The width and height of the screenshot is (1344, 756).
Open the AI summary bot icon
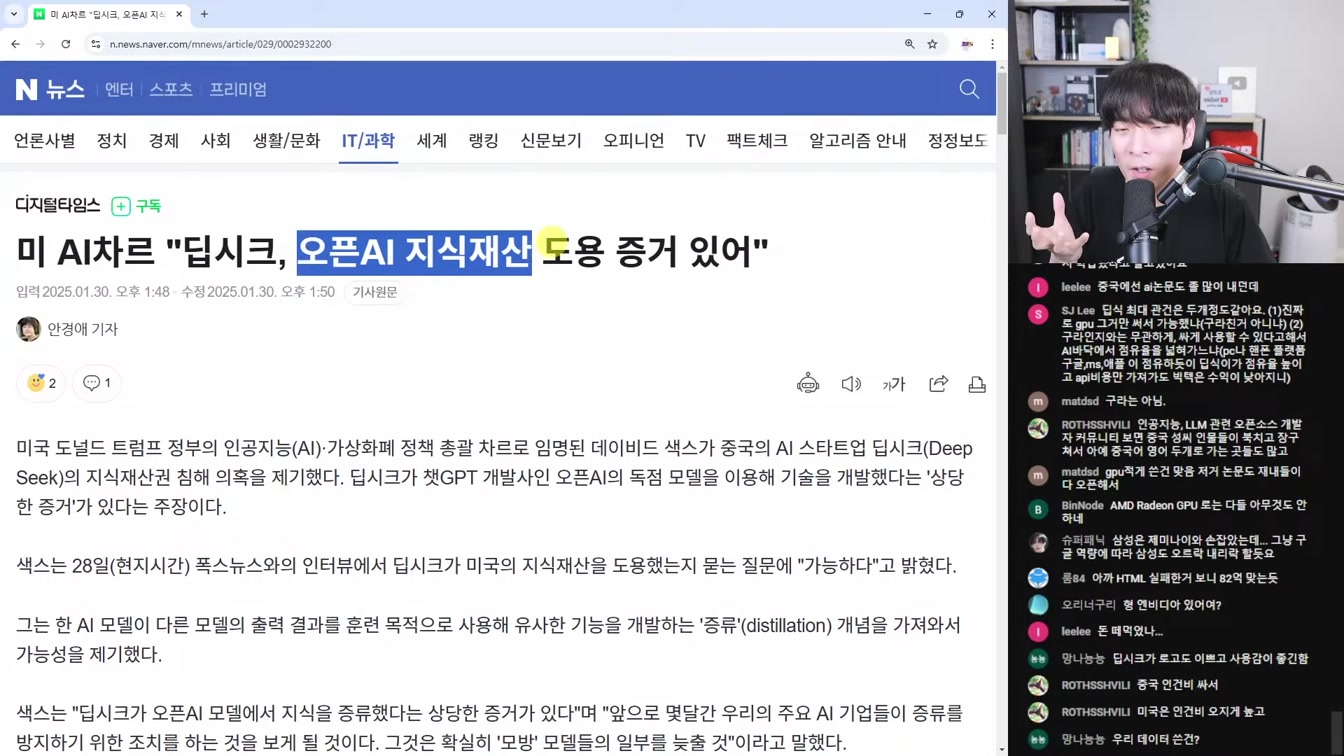(x=808, y=384)
